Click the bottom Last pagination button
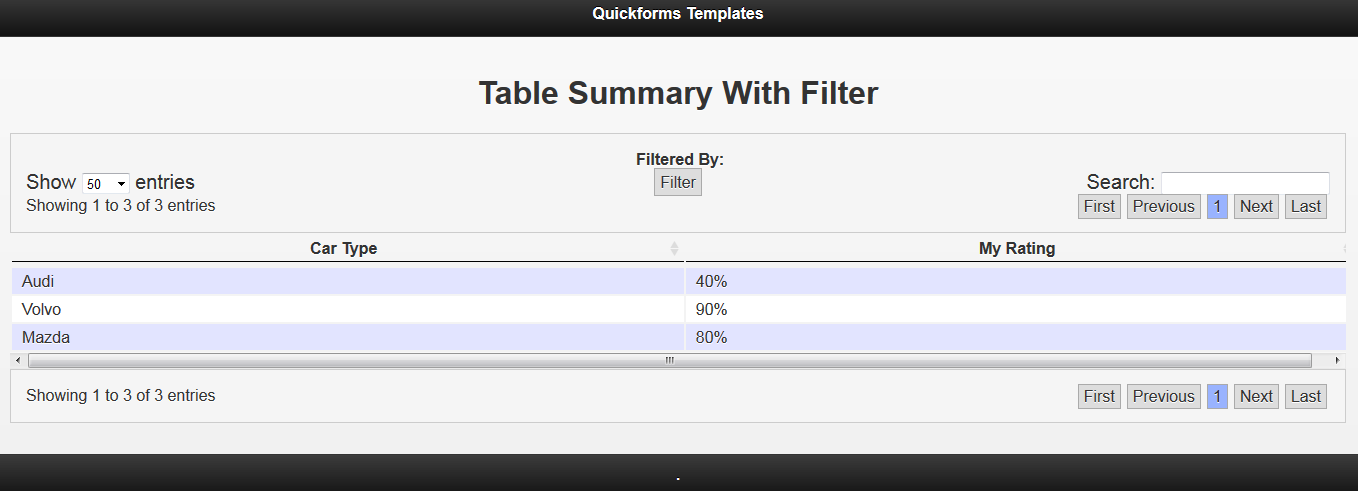 coord(1306,396)
